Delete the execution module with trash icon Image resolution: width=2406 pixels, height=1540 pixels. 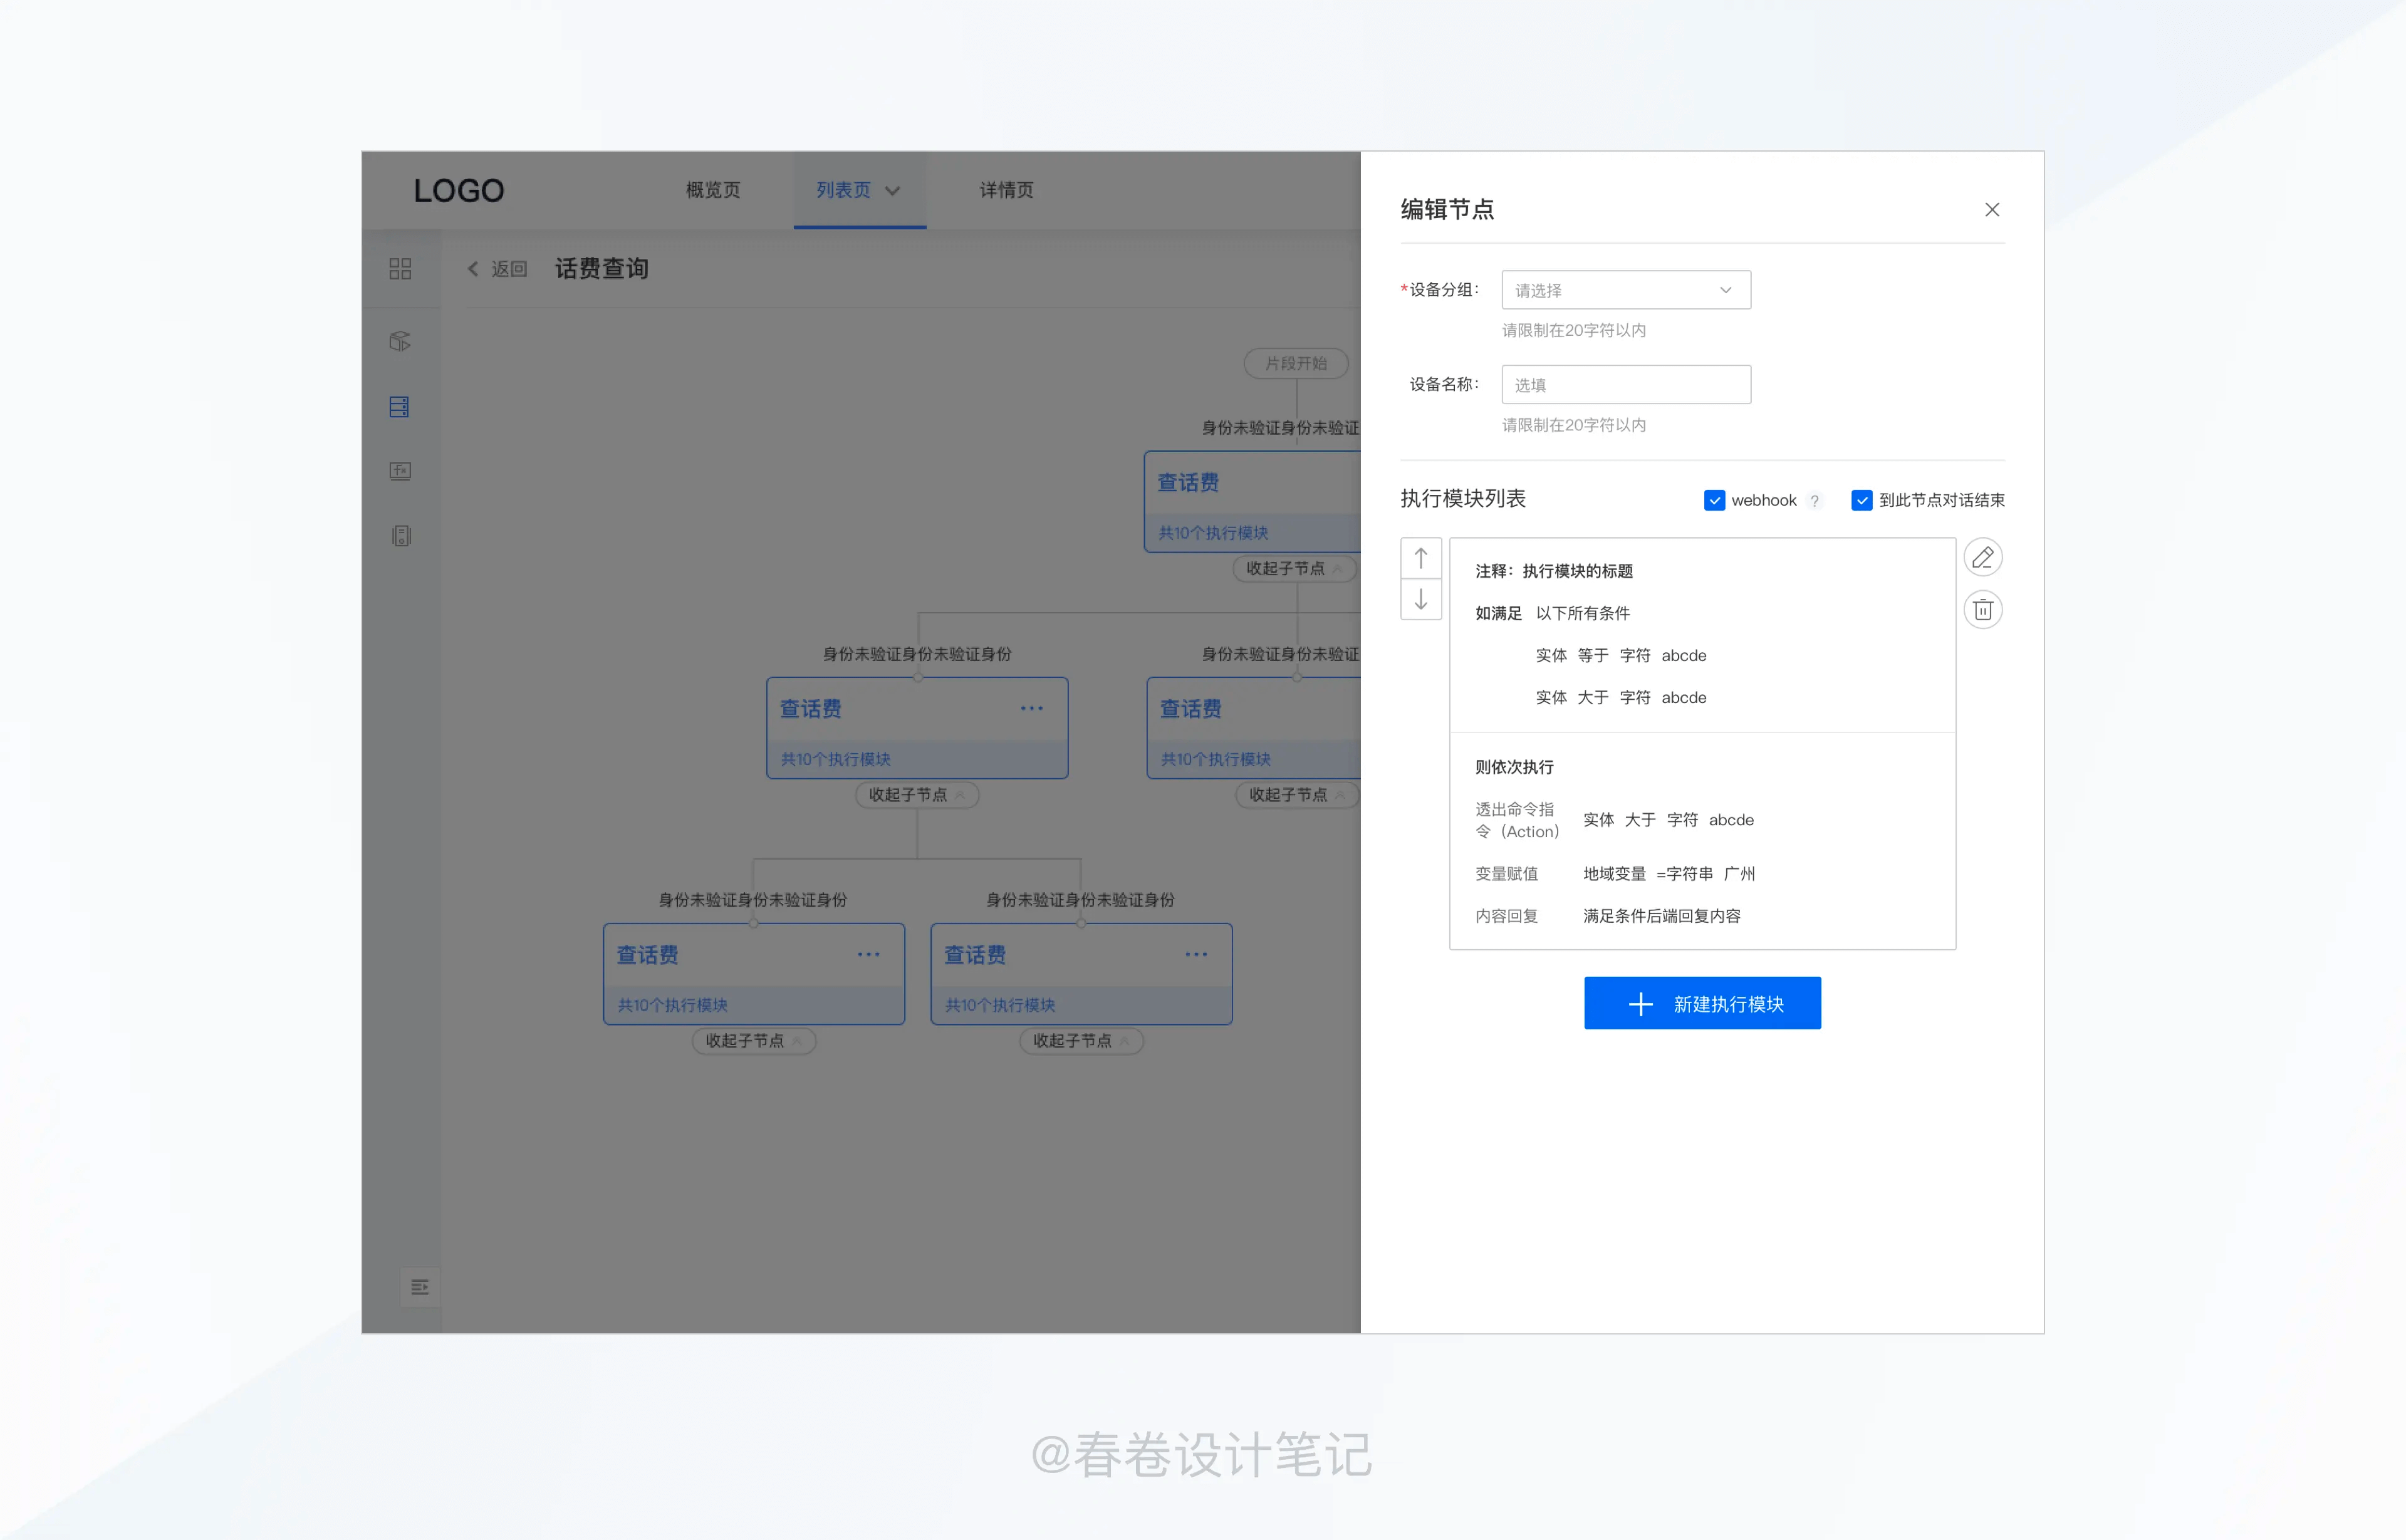tap(1982, 610)
